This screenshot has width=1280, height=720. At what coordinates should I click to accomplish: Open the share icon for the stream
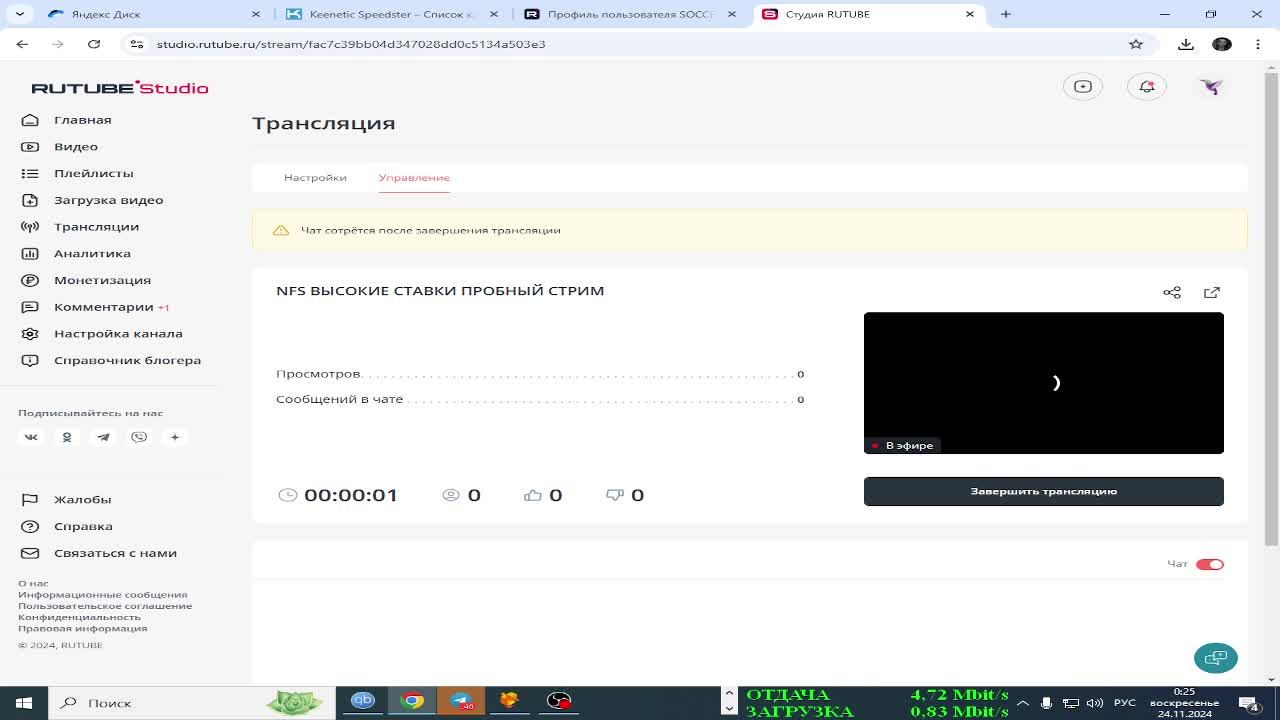click(x=1172, y=292)
